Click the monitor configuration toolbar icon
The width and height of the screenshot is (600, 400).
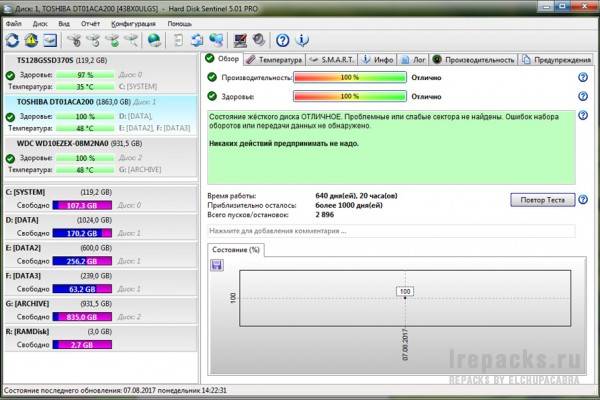240,40
